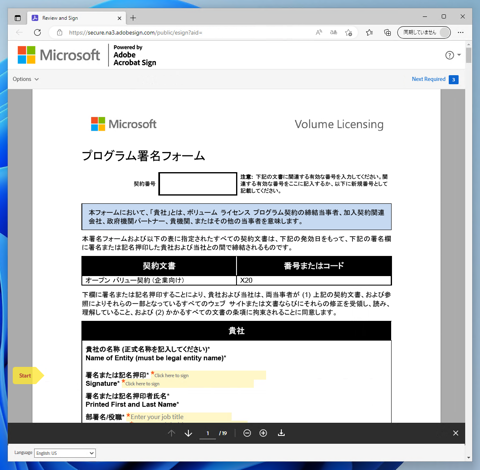Viewport: 480px width, 470px height.
Task: Click 'Printed First and Last Name' label
Action: pos(132,404)
